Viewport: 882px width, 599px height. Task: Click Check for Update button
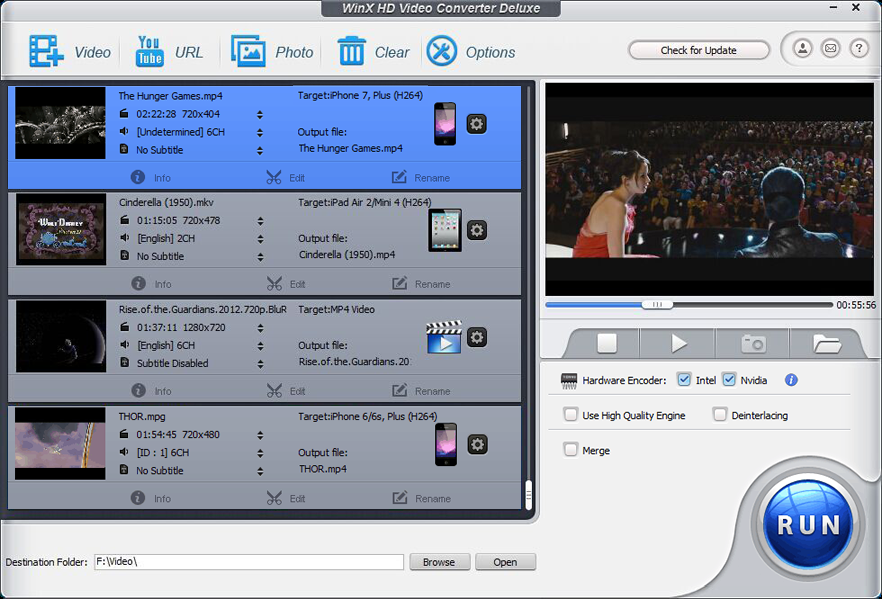point(699,50)
